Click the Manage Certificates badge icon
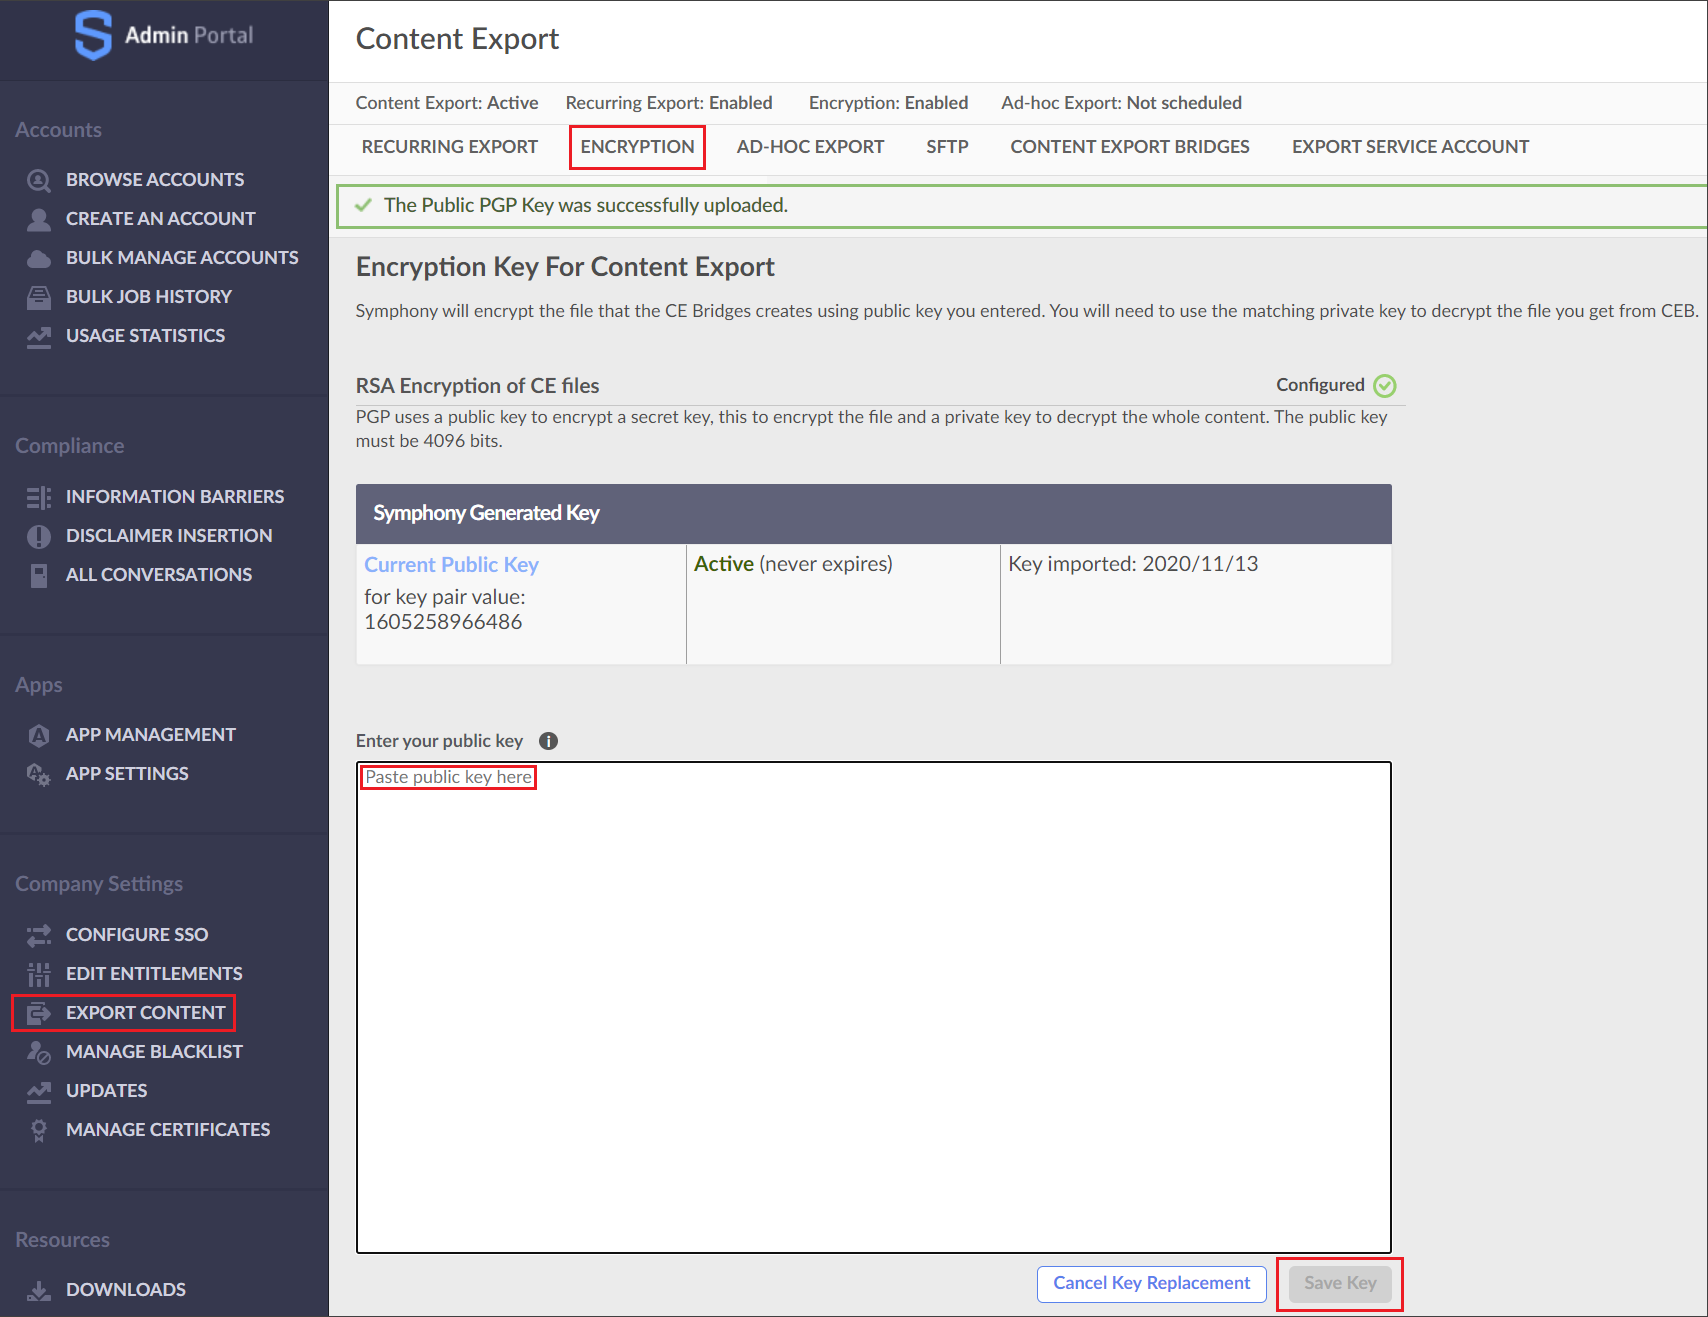The width and height of the screenshot is (1708, 1317). 39,1130
